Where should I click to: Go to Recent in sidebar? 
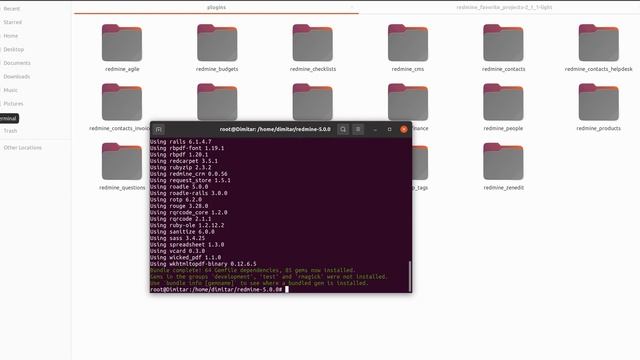[11, 9]
